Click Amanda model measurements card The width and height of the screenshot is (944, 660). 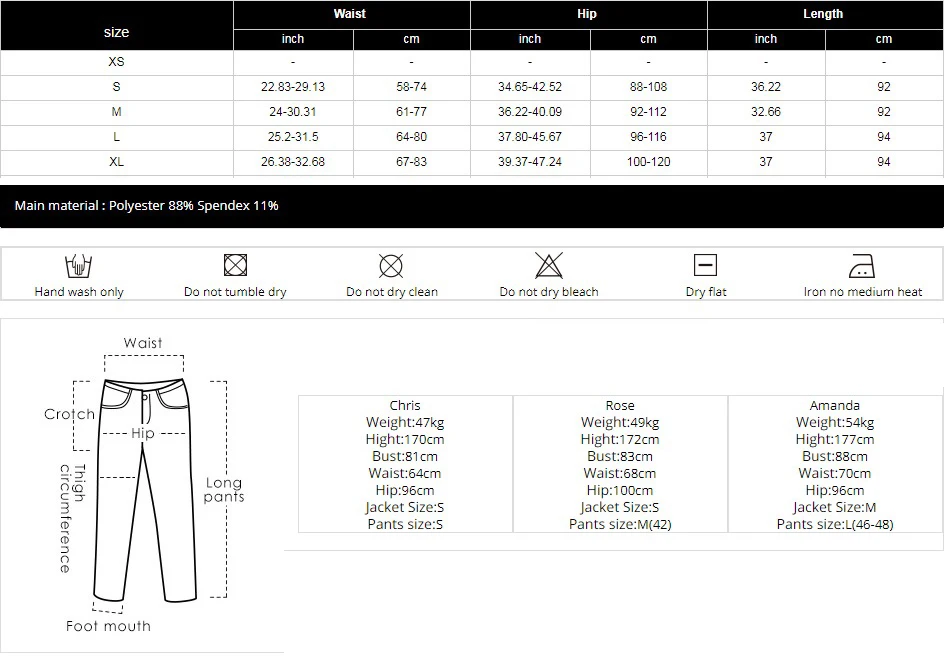coord(835,464)
